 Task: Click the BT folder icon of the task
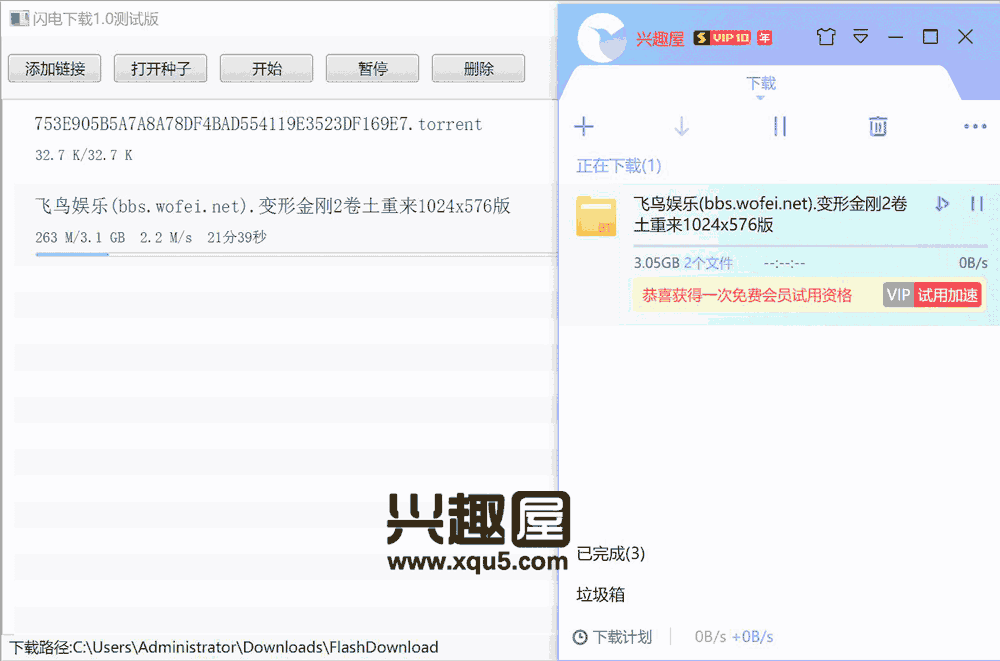point(596,216)
